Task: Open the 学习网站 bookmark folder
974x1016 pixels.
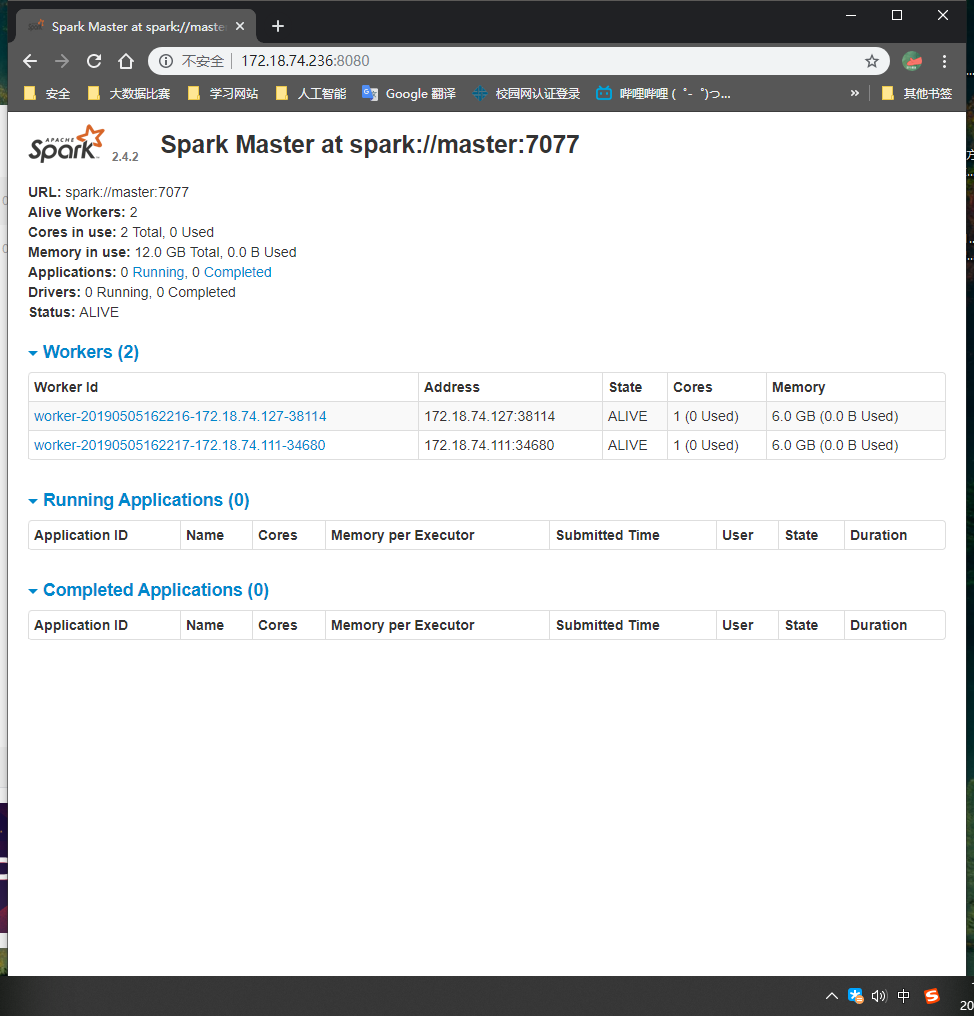Action: (x=223, y=93)
